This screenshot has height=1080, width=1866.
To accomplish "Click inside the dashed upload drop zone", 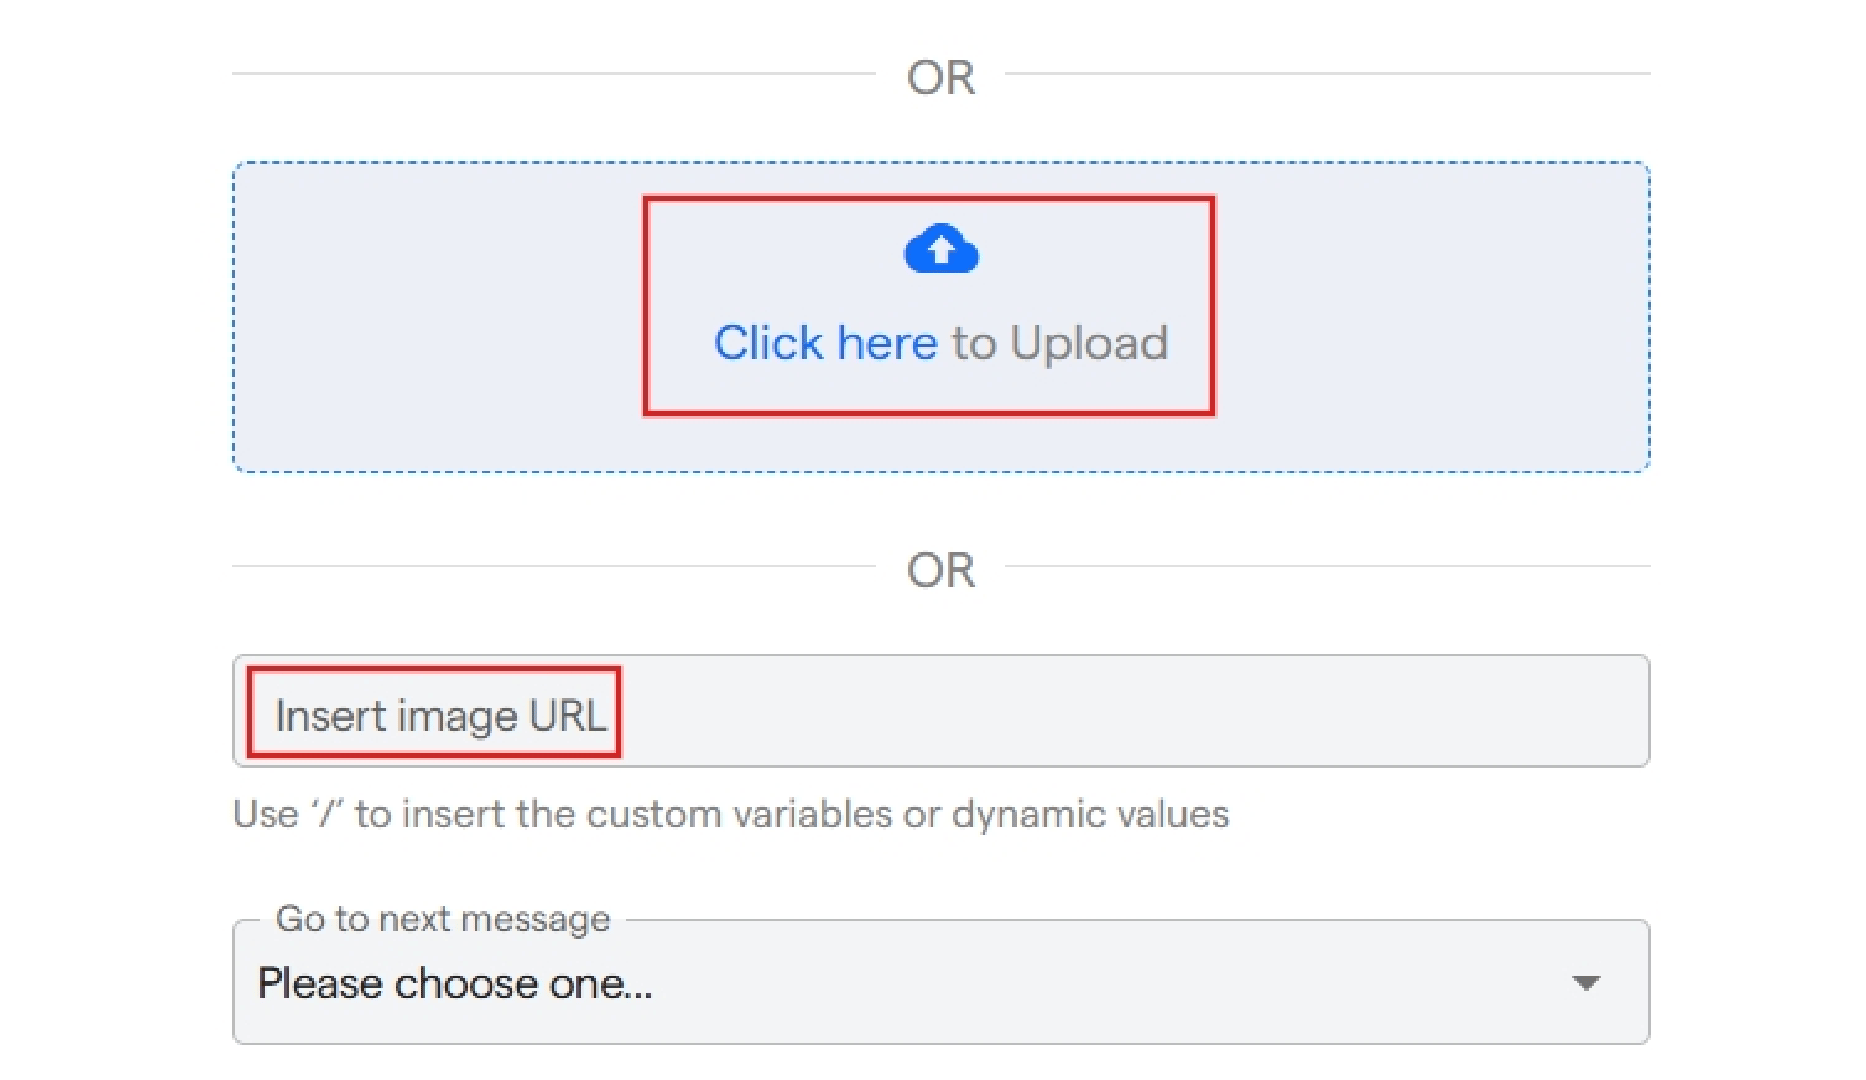I will [941, 316].
